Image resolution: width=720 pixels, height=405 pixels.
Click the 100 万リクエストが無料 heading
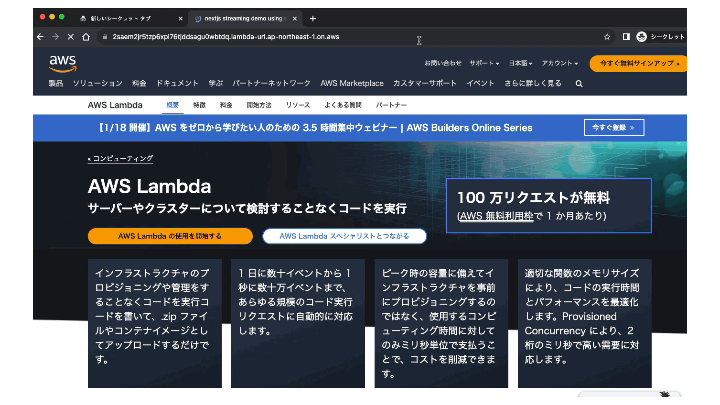coord(534,198)
